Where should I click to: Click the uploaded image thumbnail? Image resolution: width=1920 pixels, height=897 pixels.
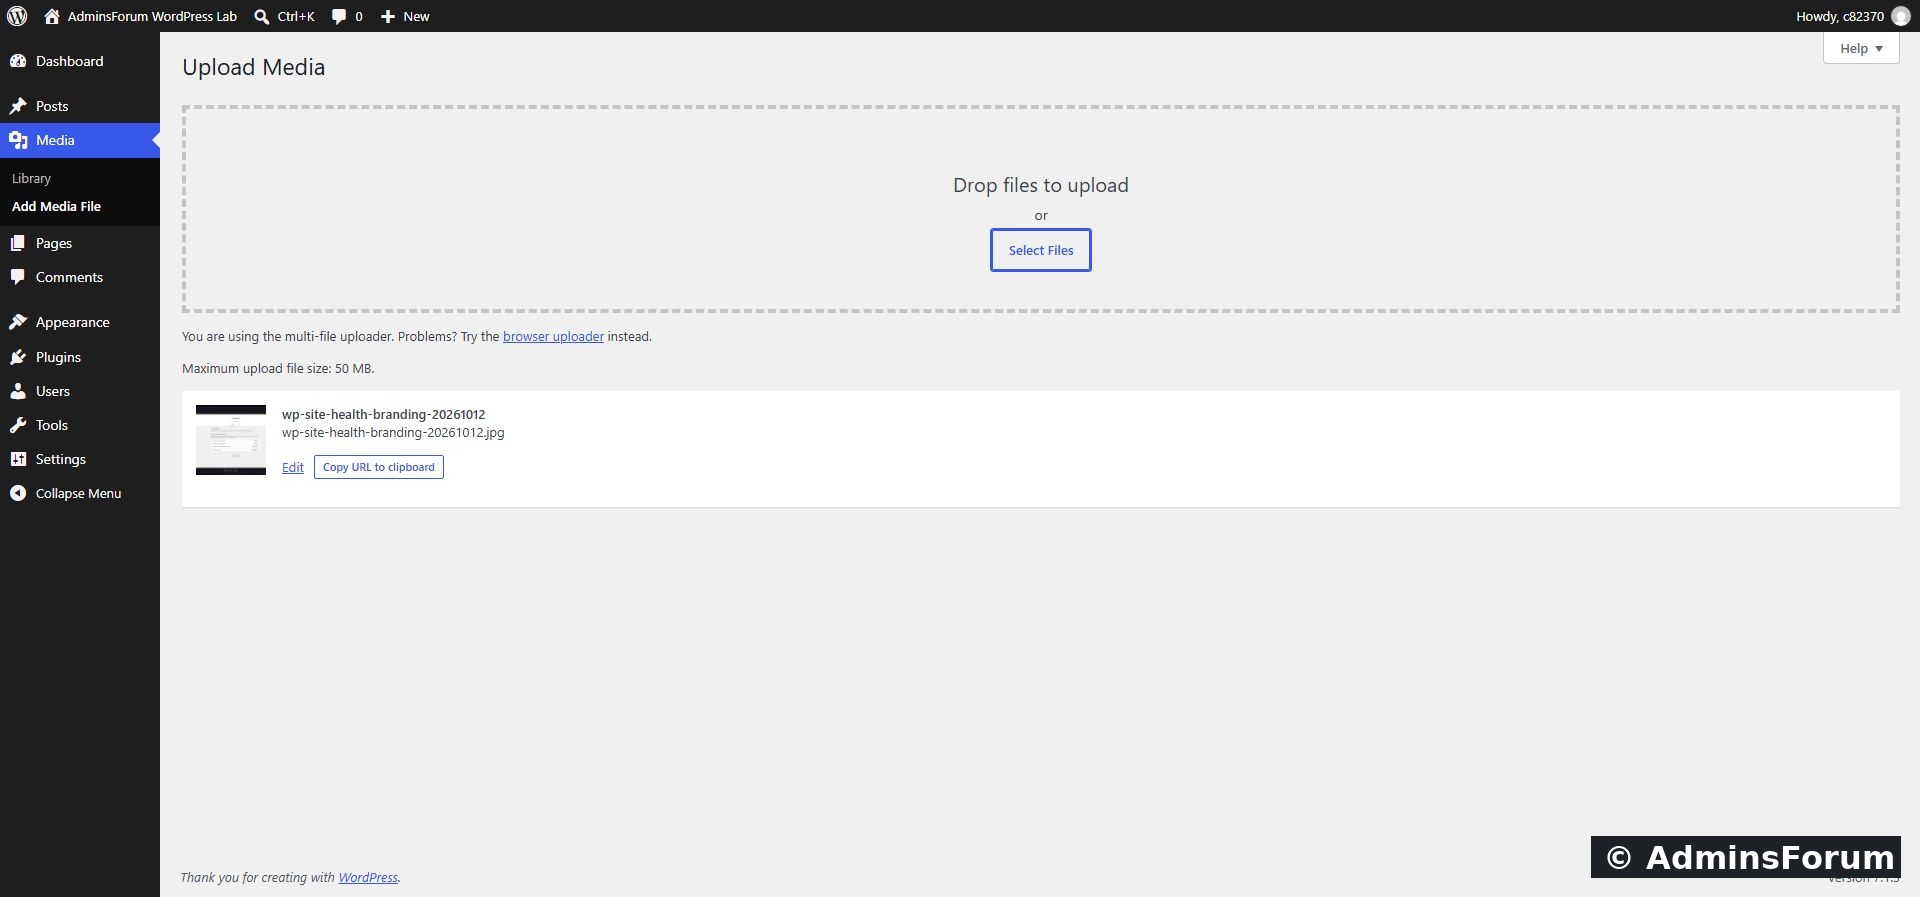click(231, 440)
